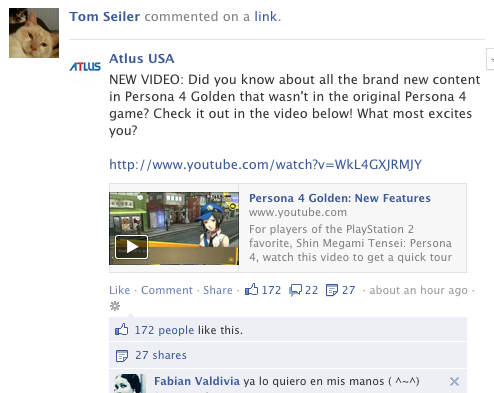Click the comment bubble icon showing 22
Viewport: 494px width, 393px height.
[x=295, y=290]
